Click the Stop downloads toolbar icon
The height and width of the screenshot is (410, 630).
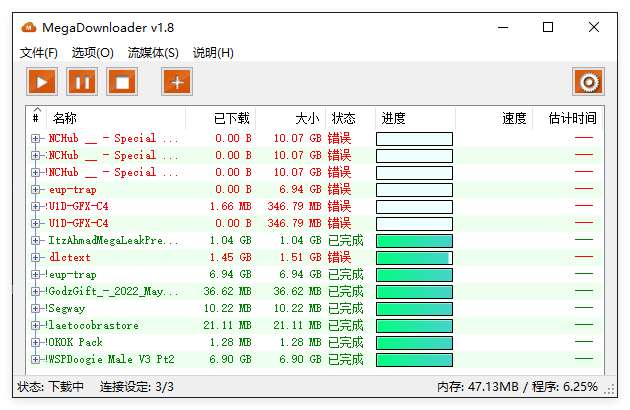[122, 82]
